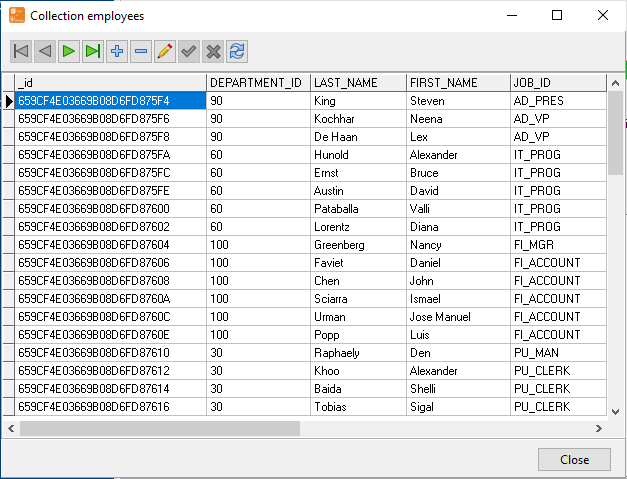Jump to last record button
627x479 pixels.
(92, 51)
